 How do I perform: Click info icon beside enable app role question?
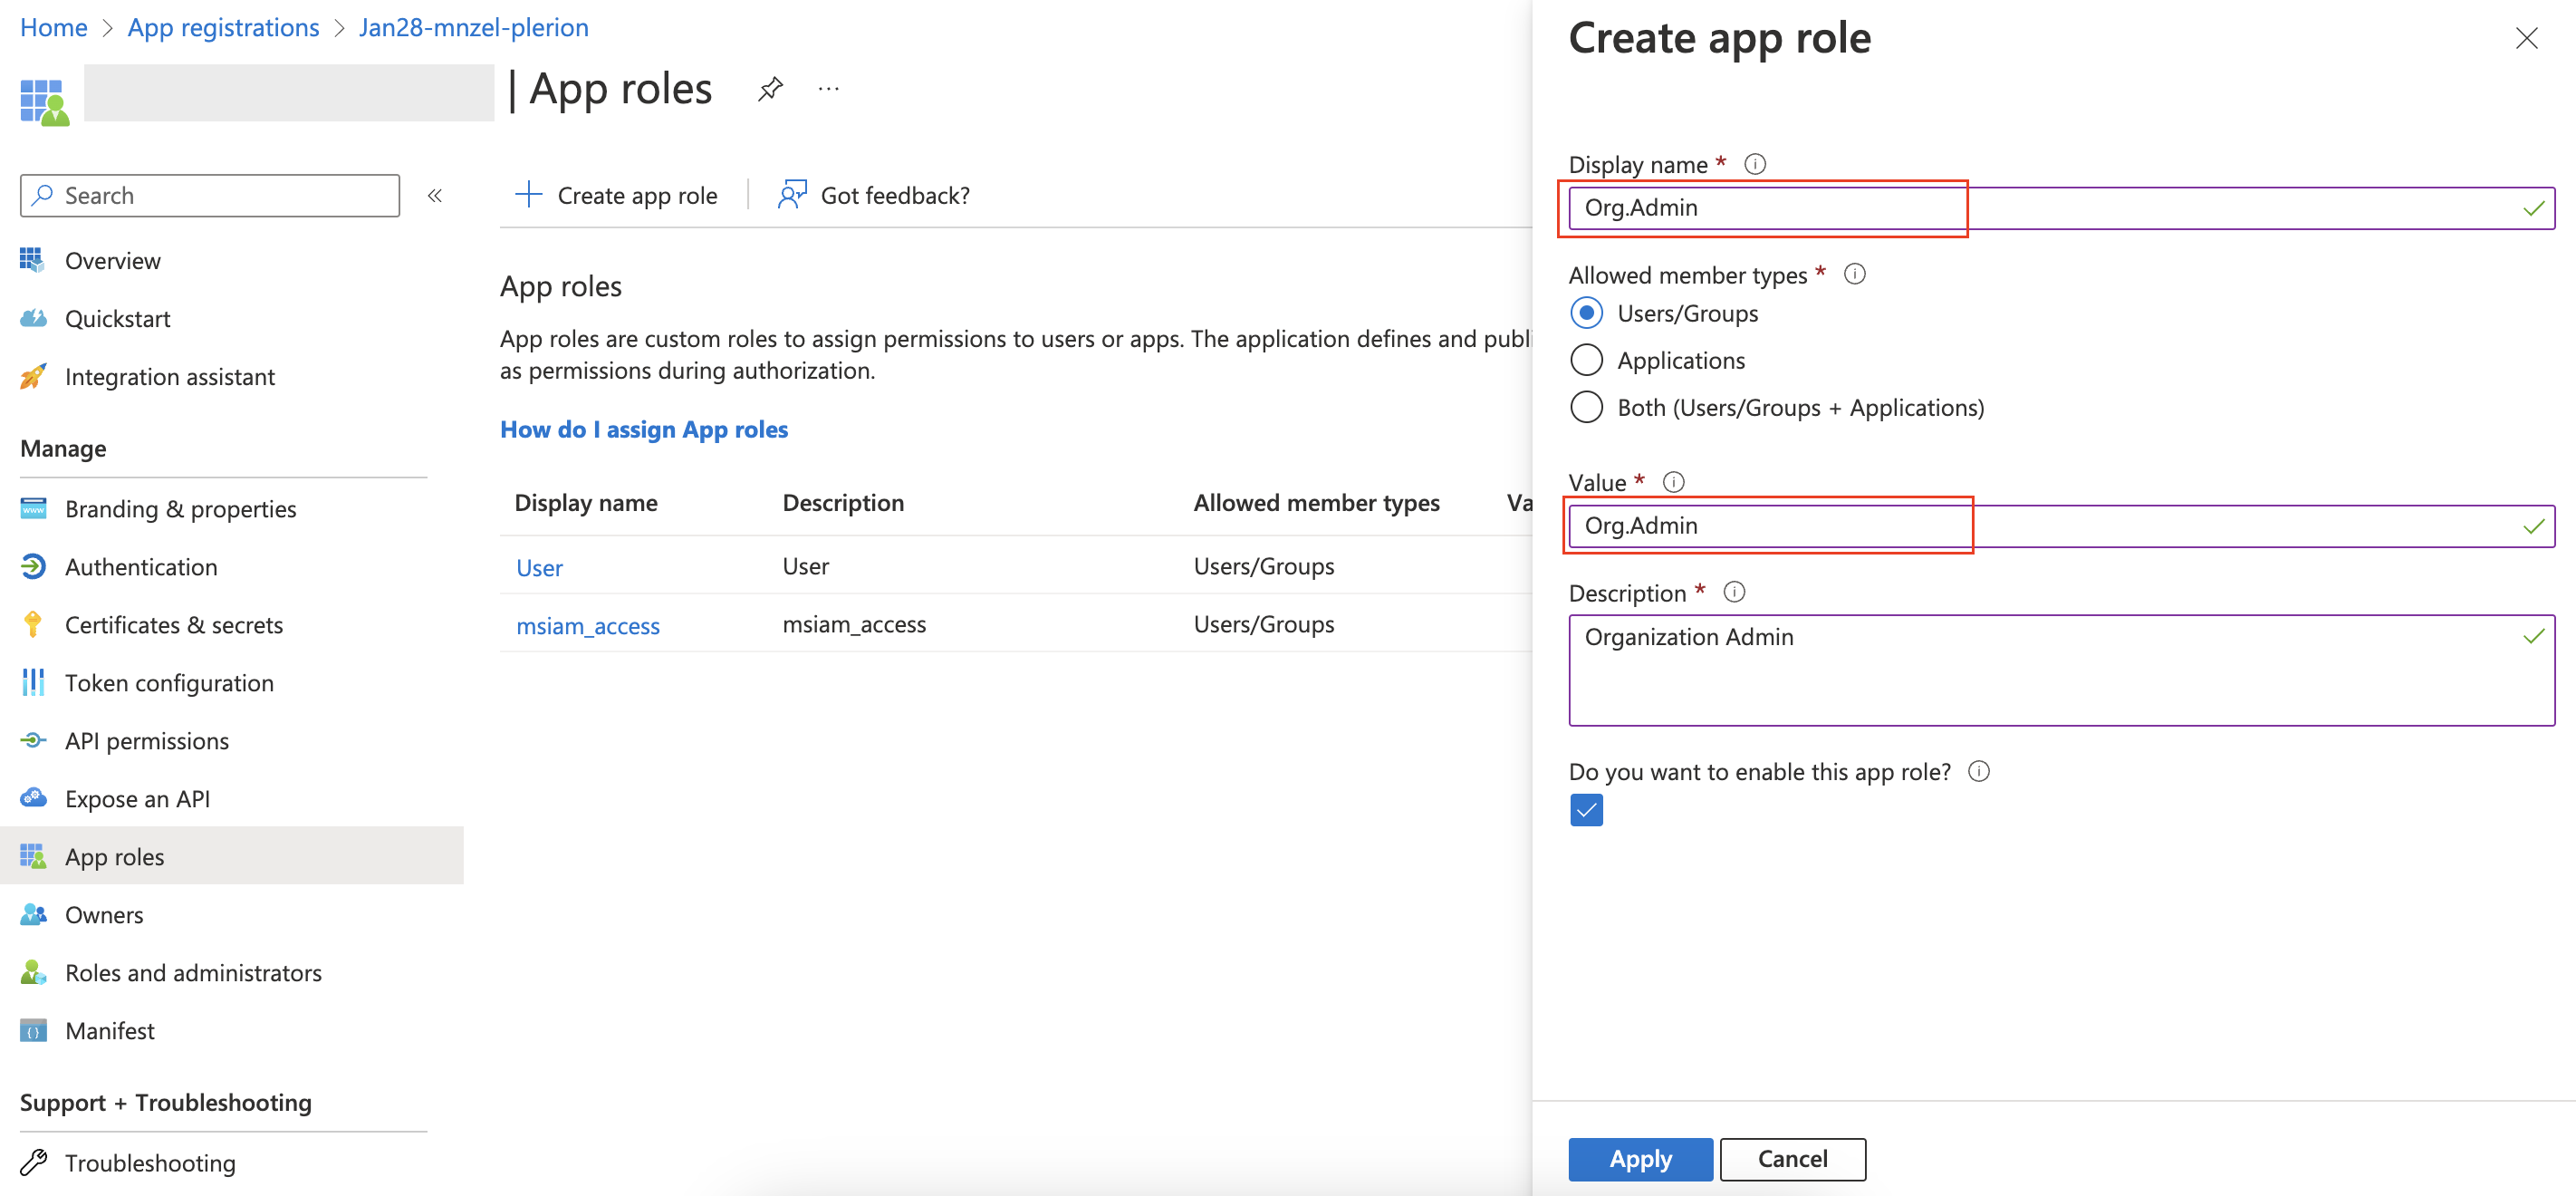tap(1979, 771)
